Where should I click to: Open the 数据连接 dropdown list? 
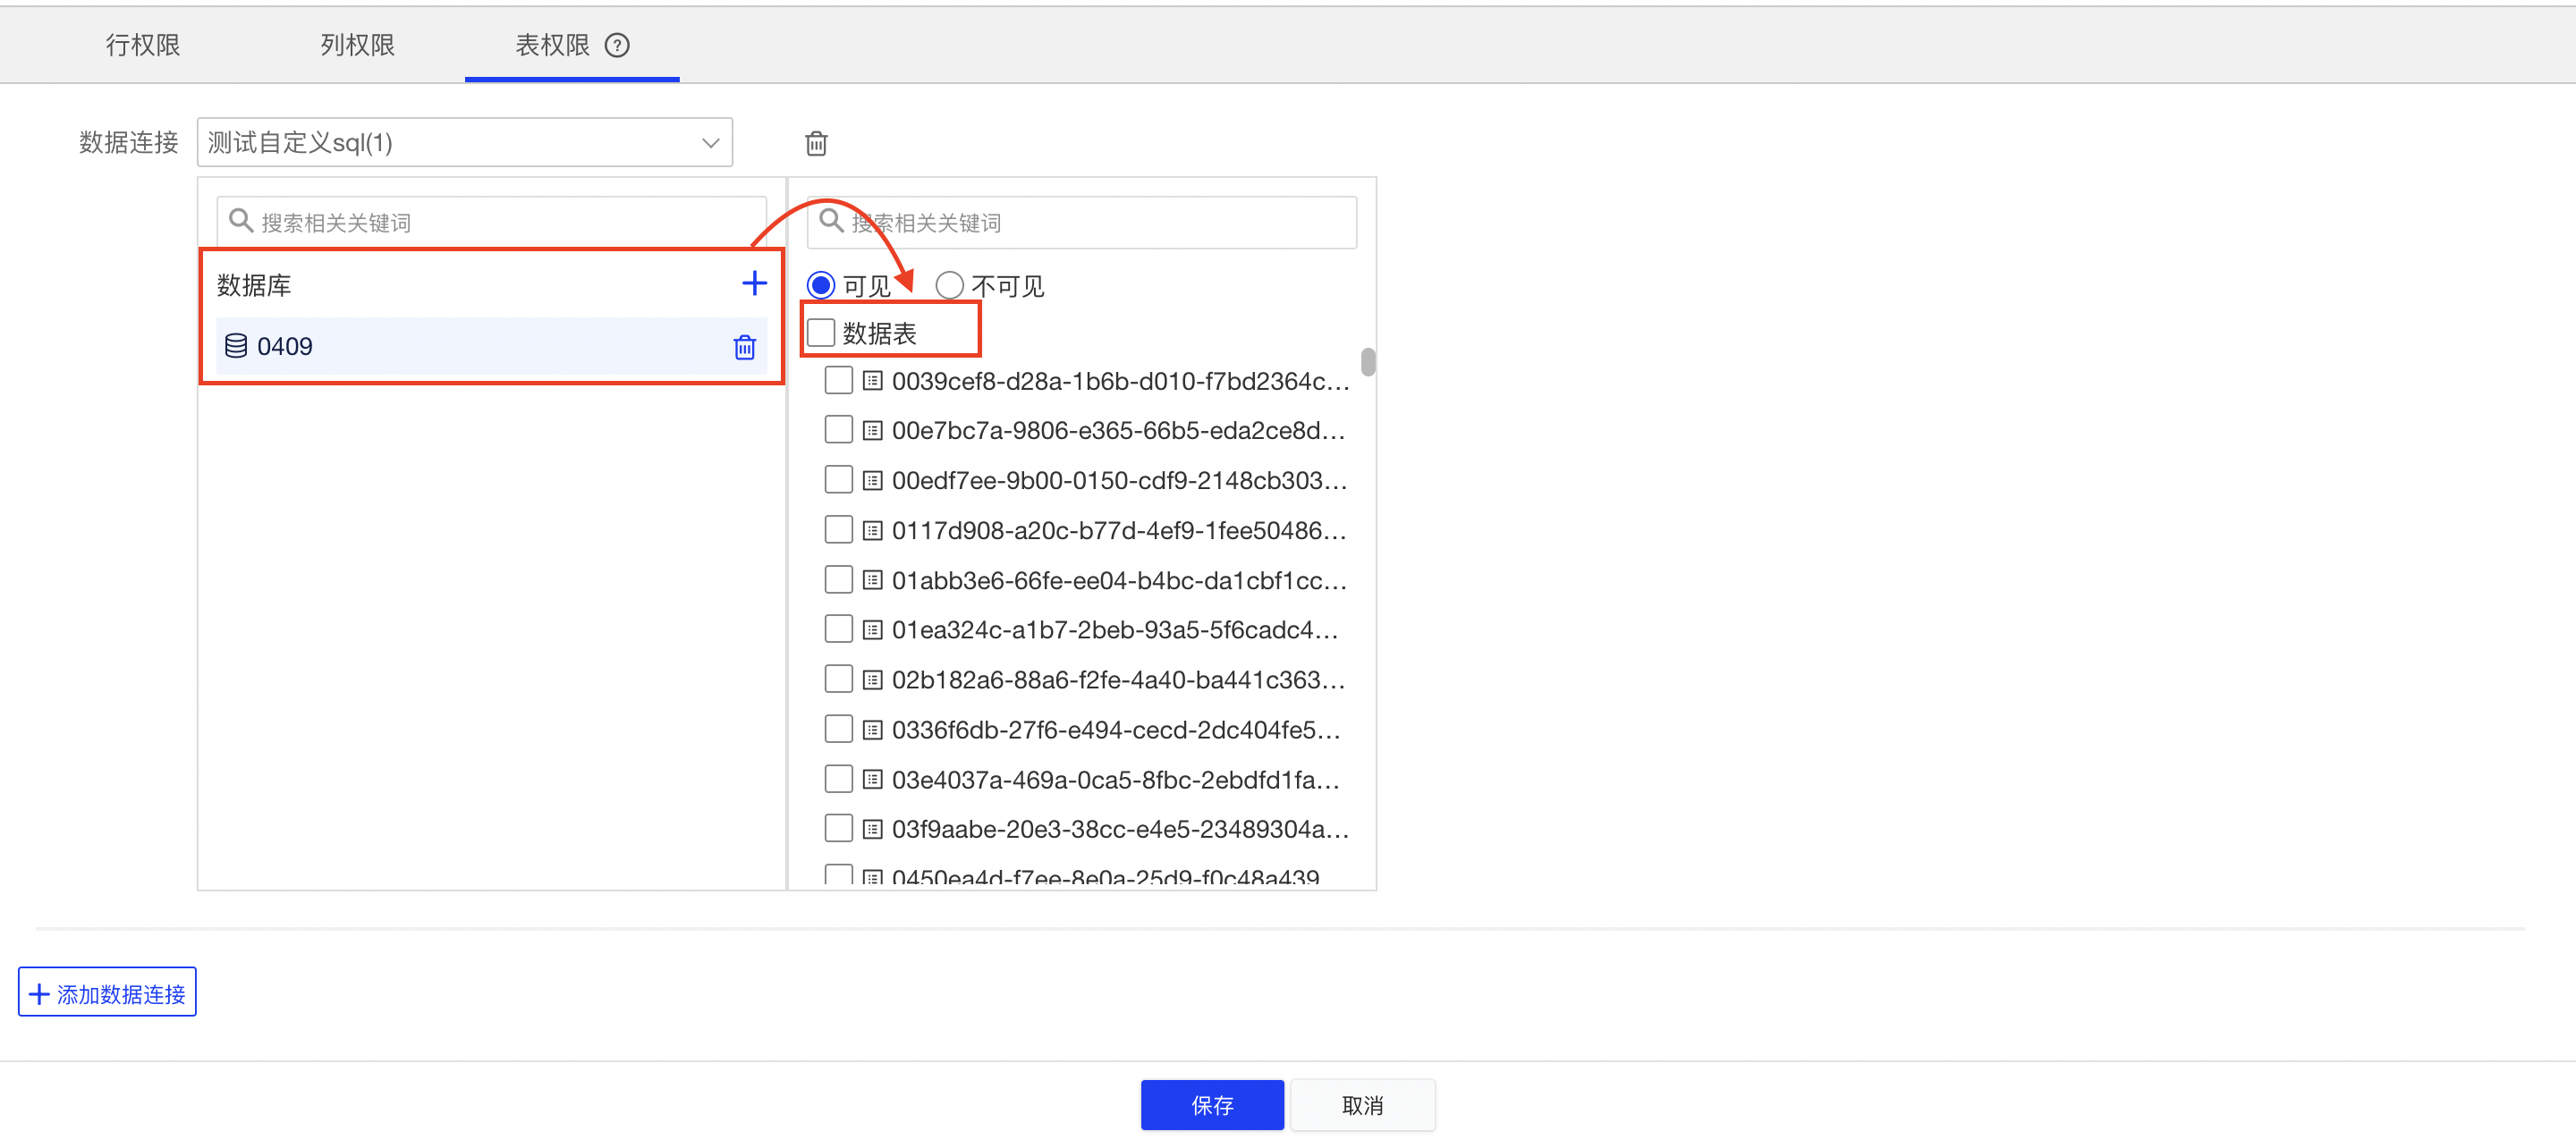tap(464, 143)
